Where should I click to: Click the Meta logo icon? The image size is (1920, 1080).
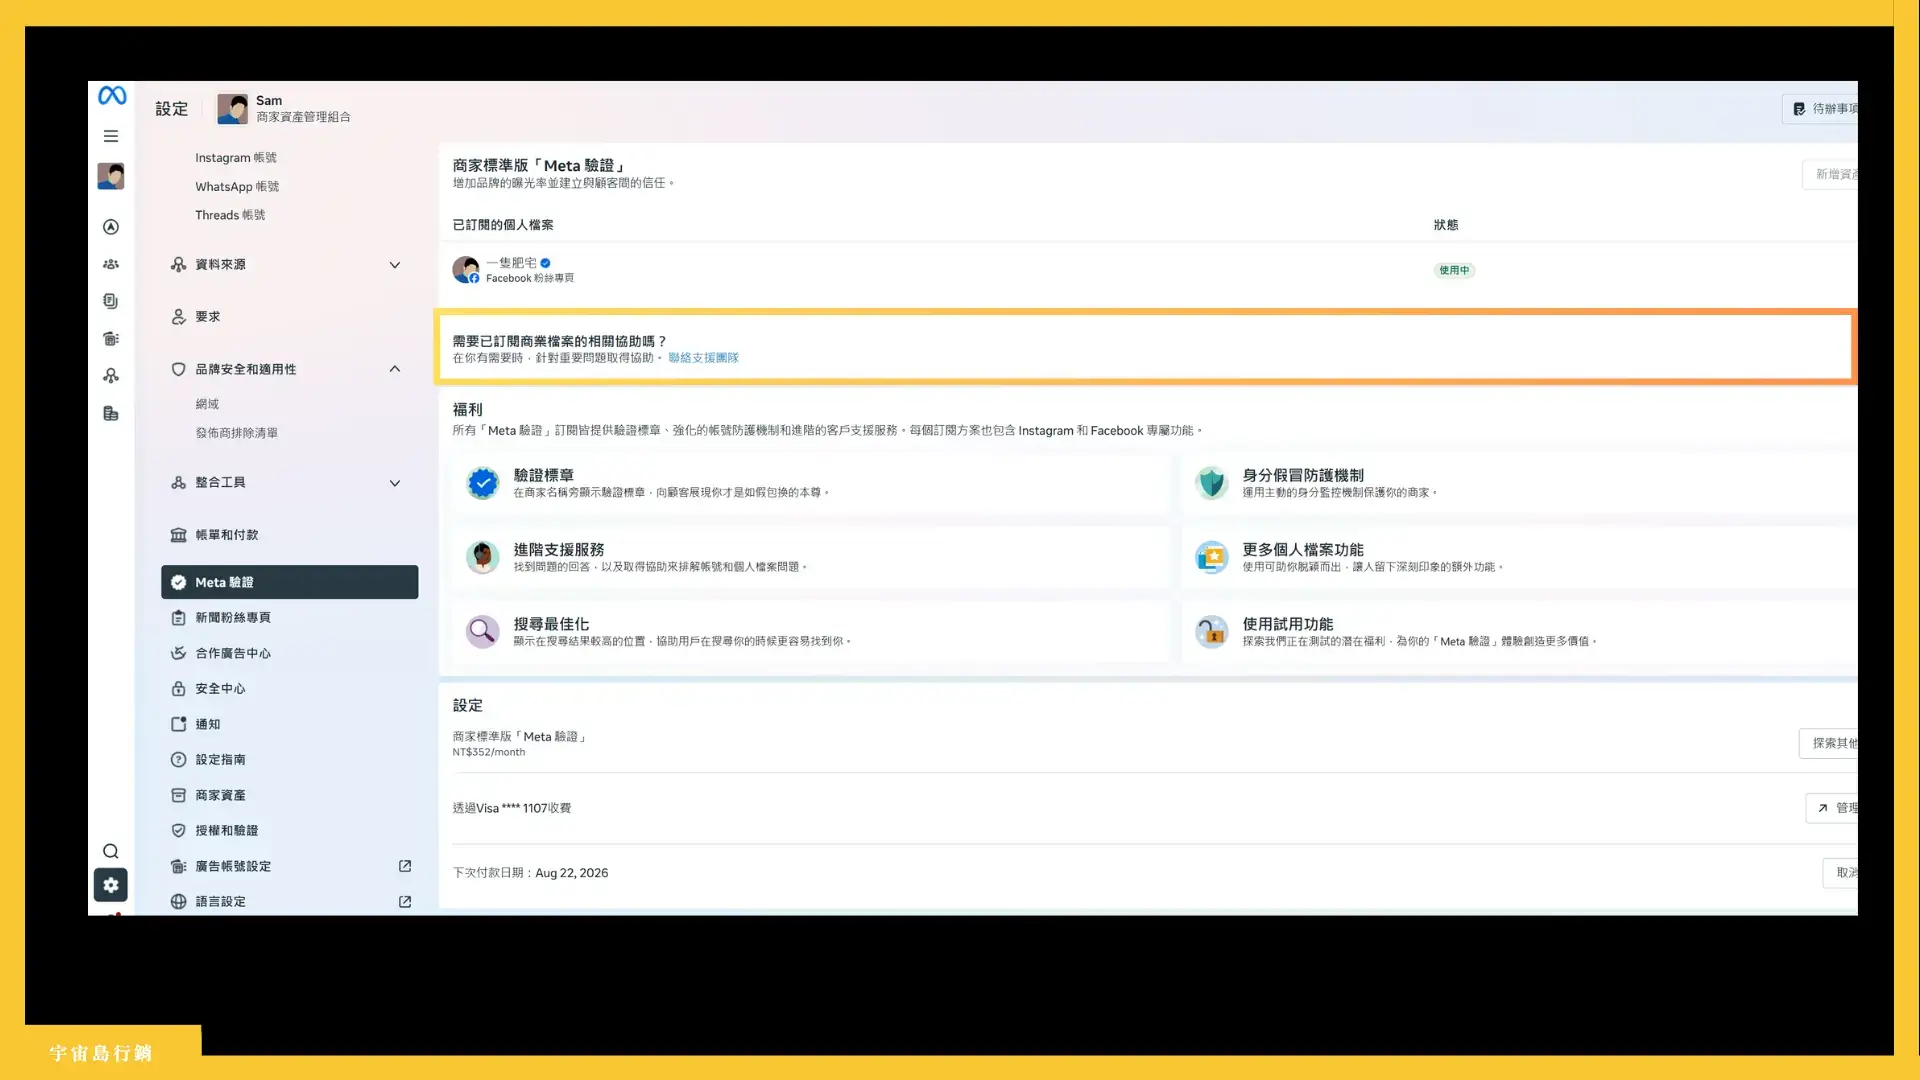point(112,96)
